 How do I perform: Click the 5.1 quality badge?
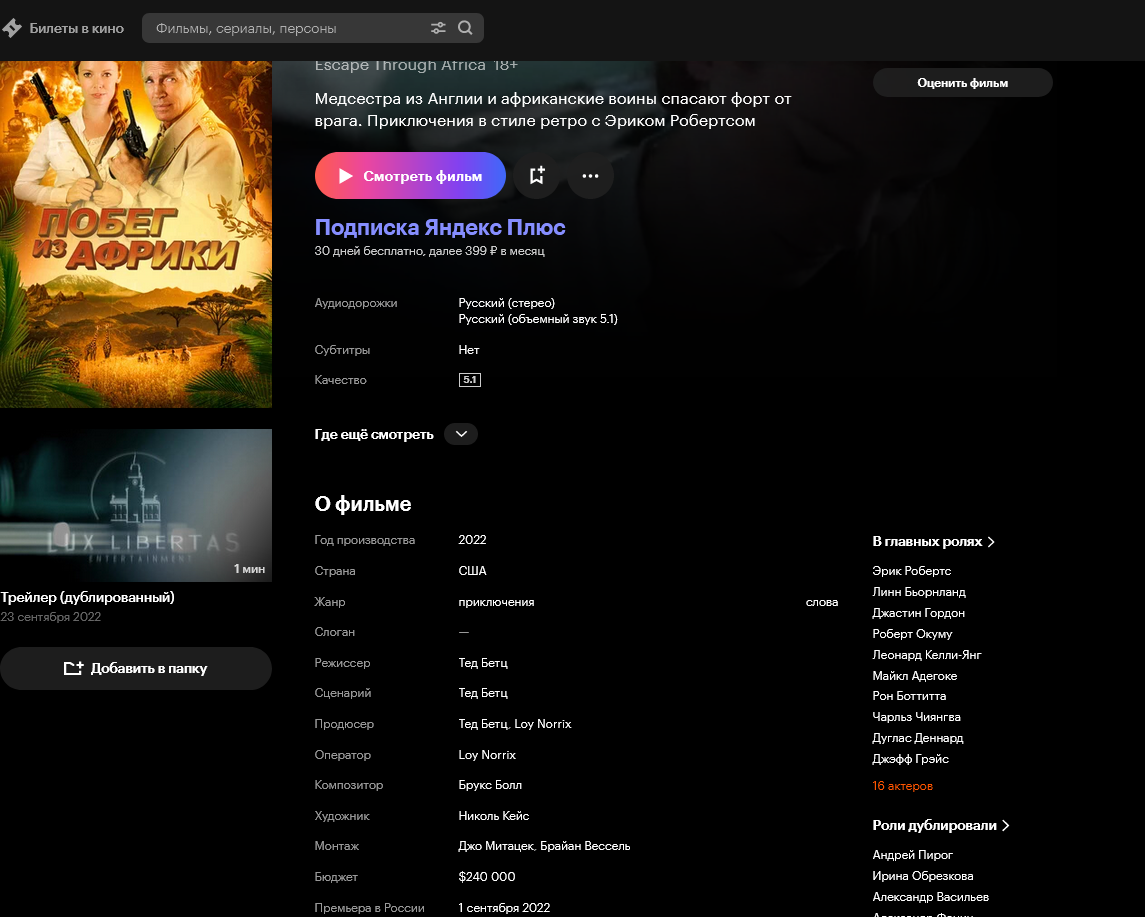pyautogui.click(x=470, y=380)
